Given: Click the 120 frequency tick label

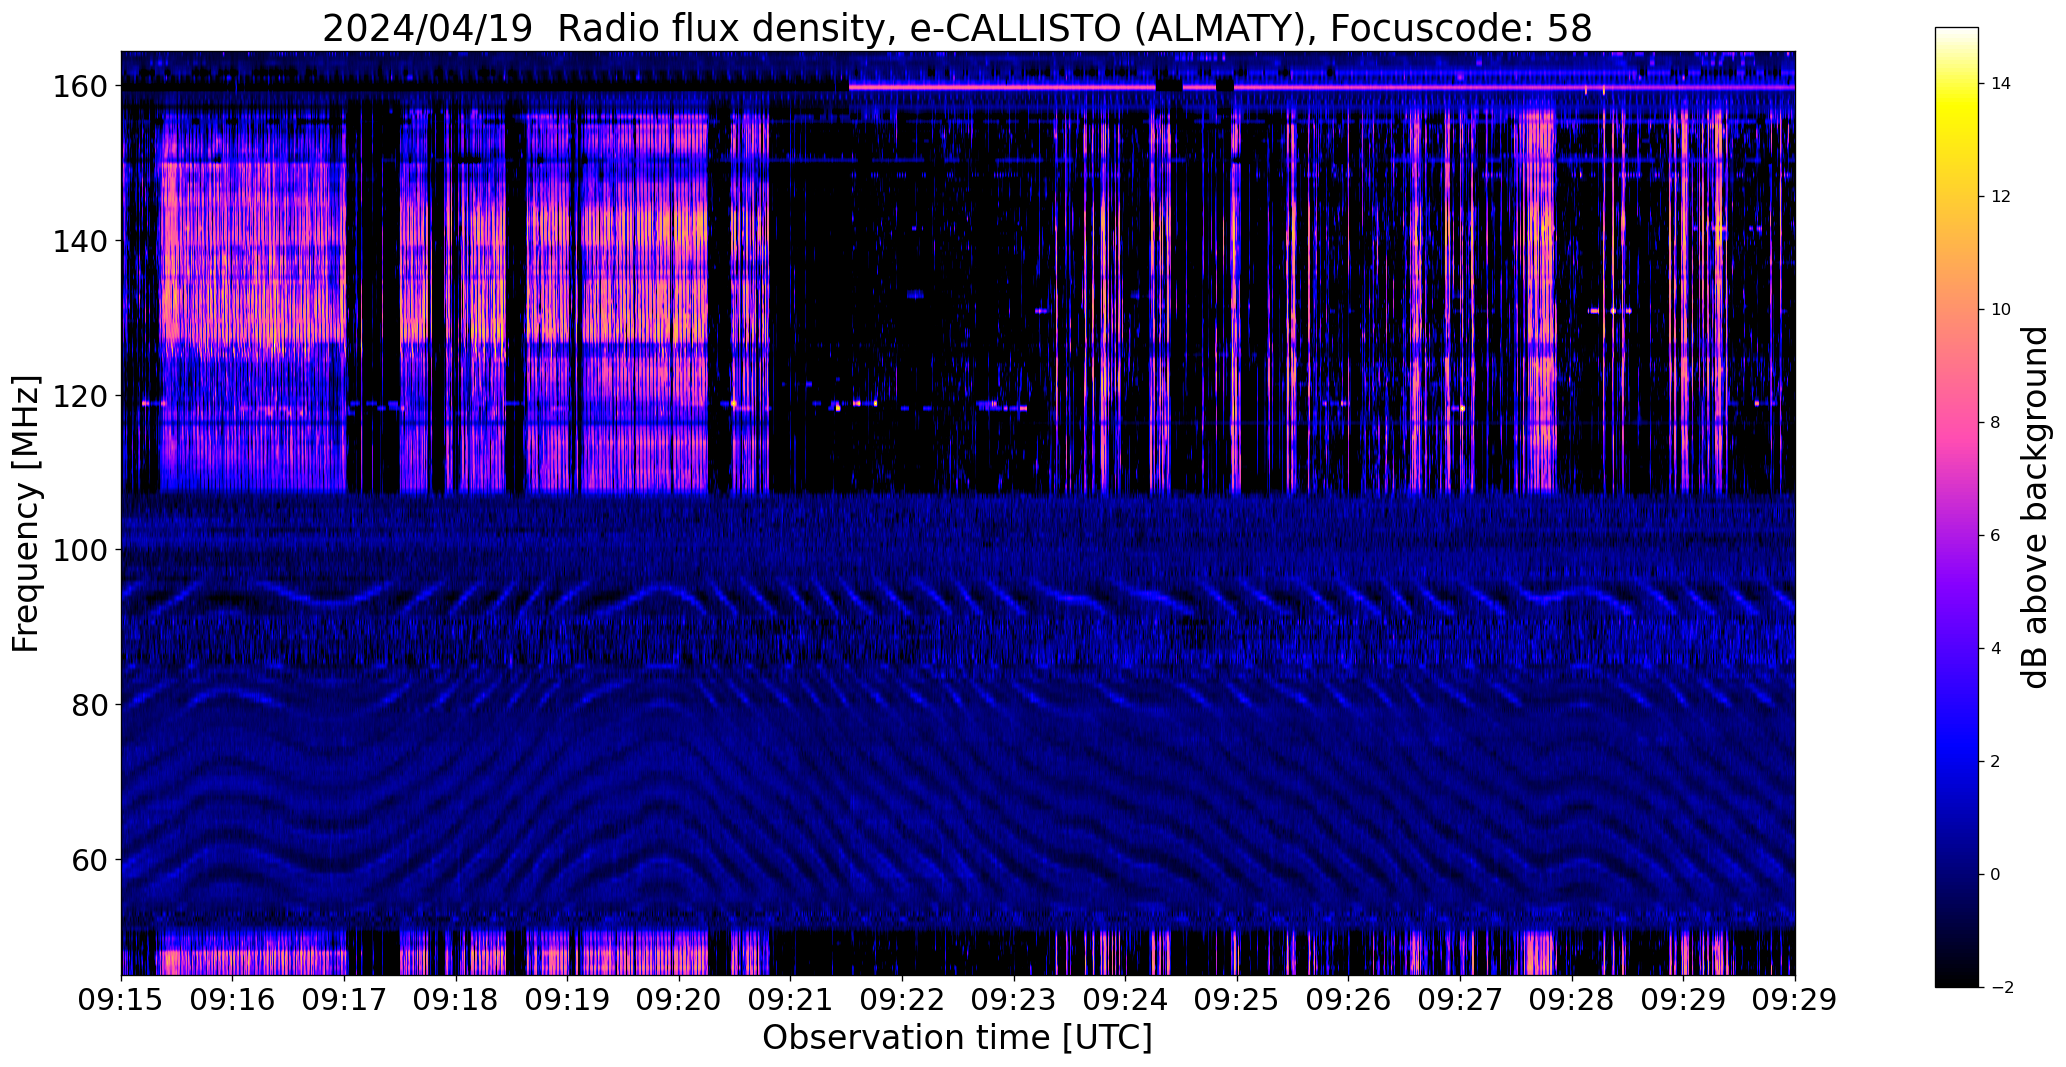Looking at the screenshot, I should pyautogui.click(x=82, y=396).
